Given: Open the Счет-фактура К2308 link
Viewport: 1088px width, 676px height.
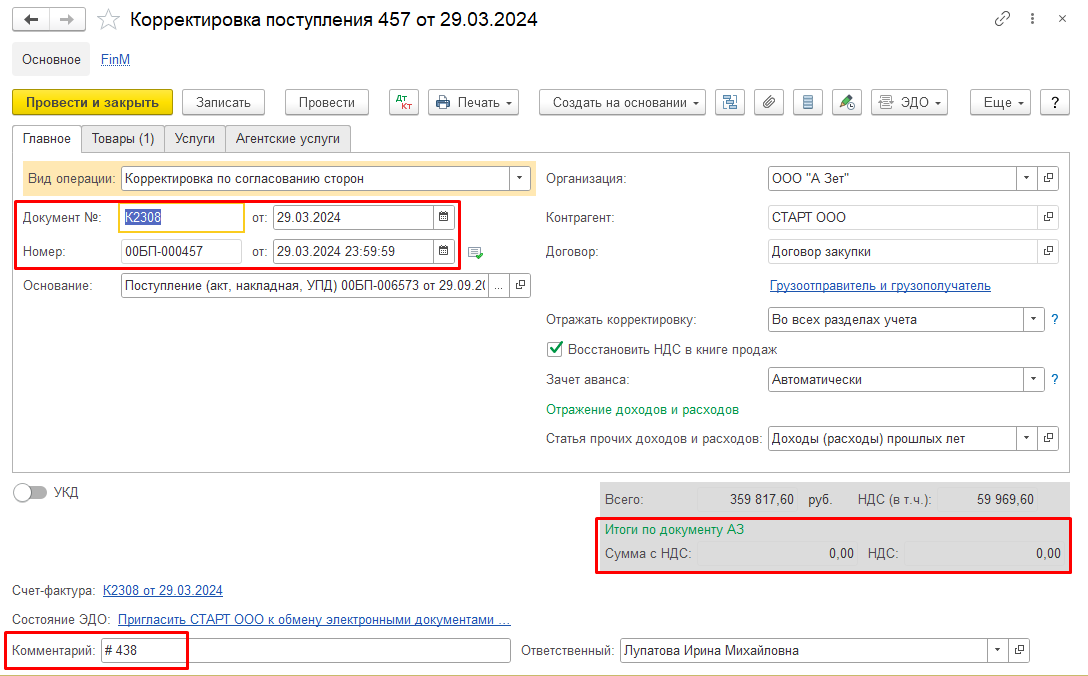Looking at the screenshot, I should point(163,590).
